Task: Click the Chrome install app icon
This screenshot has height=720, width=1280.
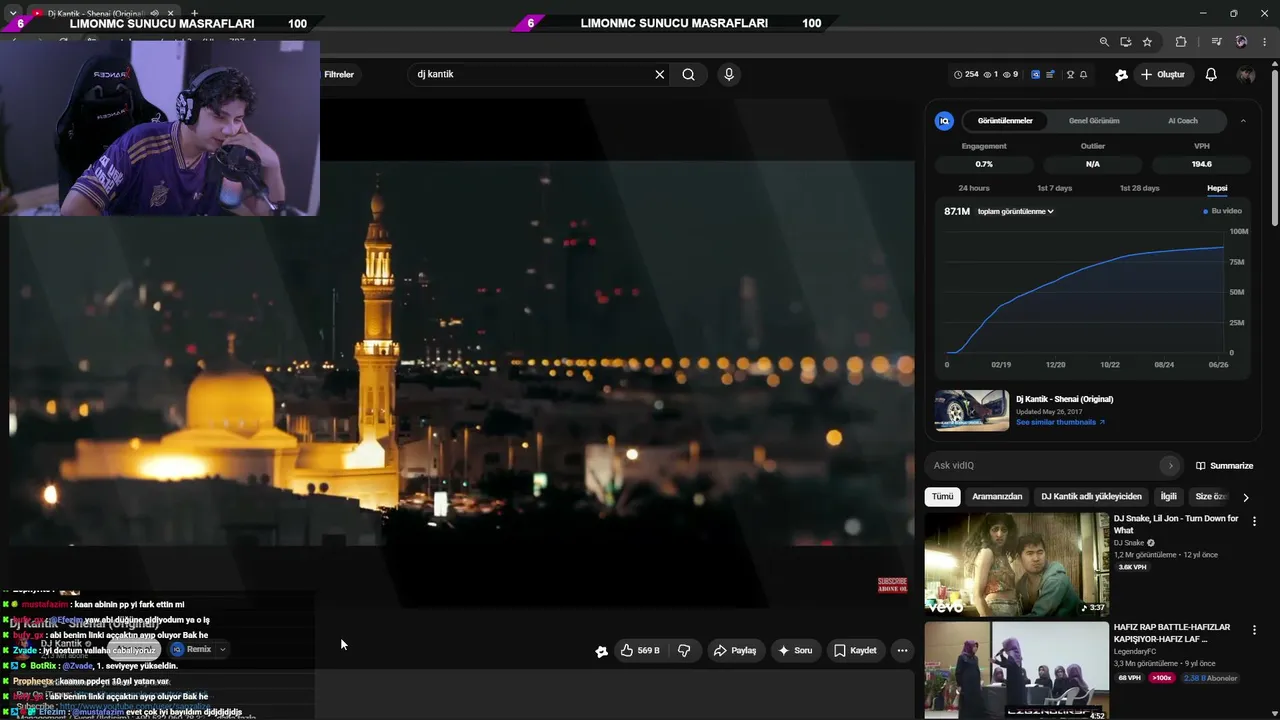Action: tap(1126, 42)
